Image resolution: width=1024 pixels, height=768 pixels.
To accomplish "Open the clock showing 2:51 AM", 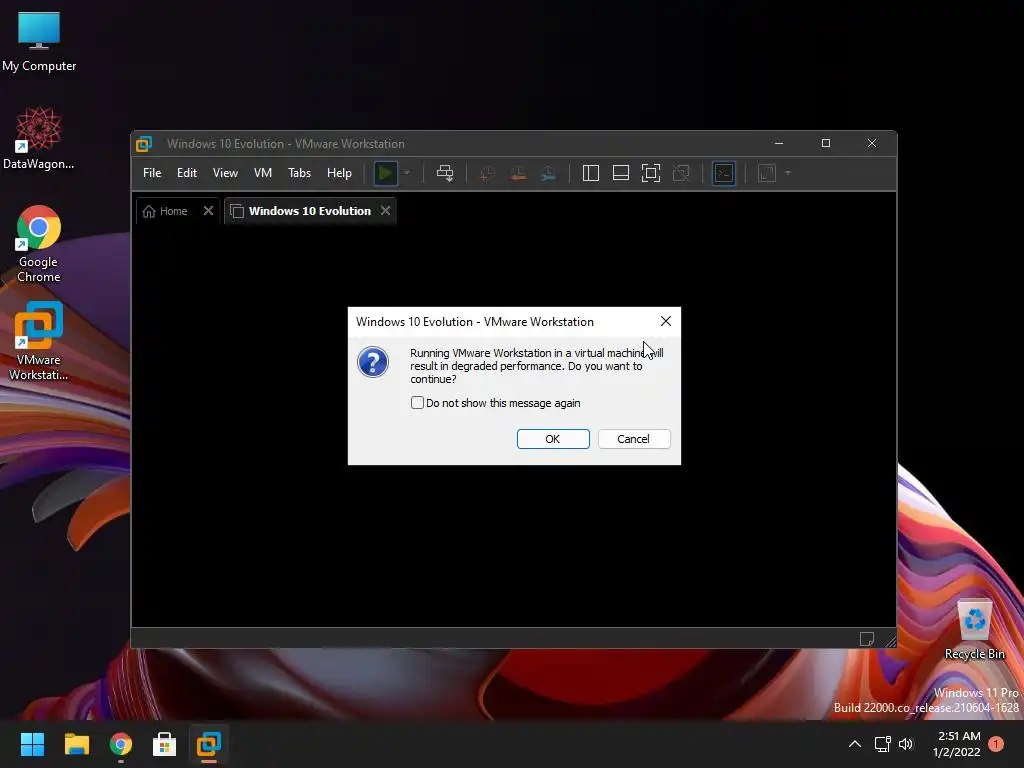I will pyautogui.click(x=958, y=744).
